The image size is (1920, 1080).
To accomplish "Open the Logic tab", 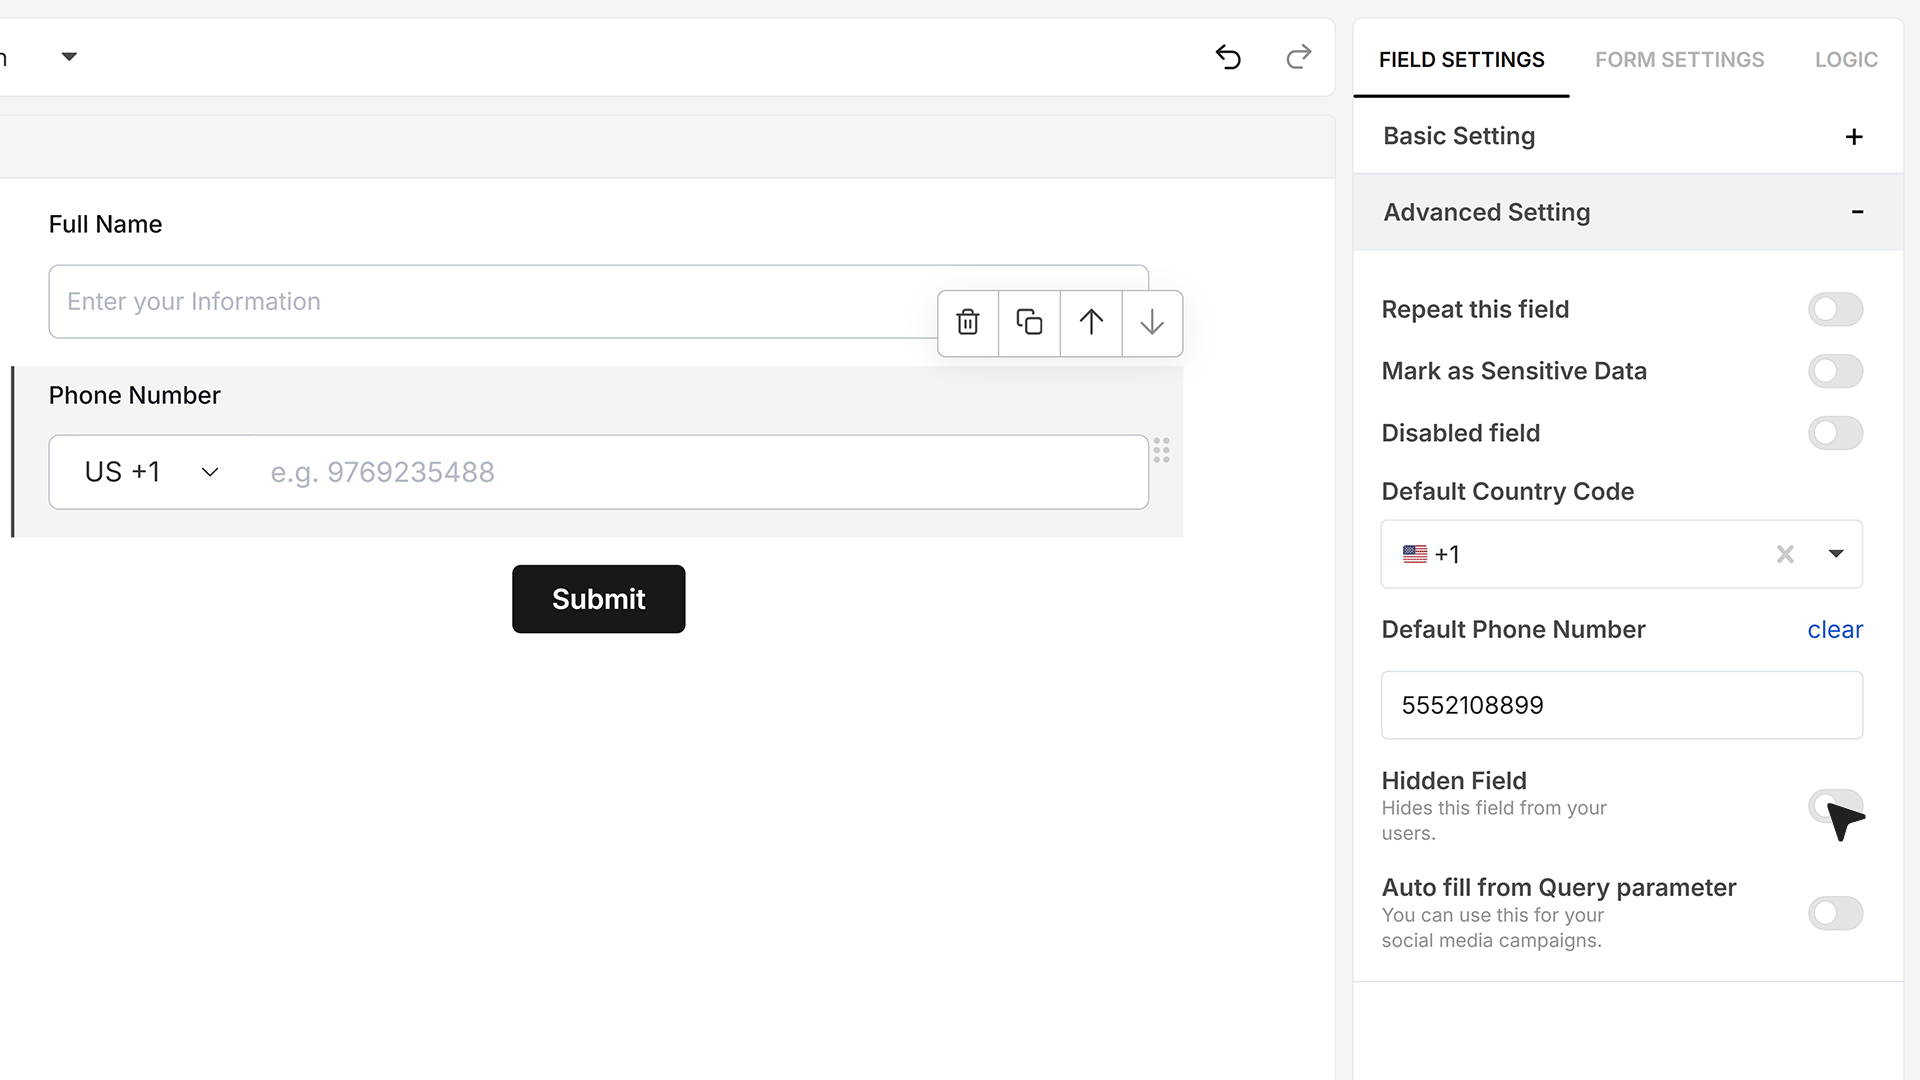I will [x=1846, y=60].
